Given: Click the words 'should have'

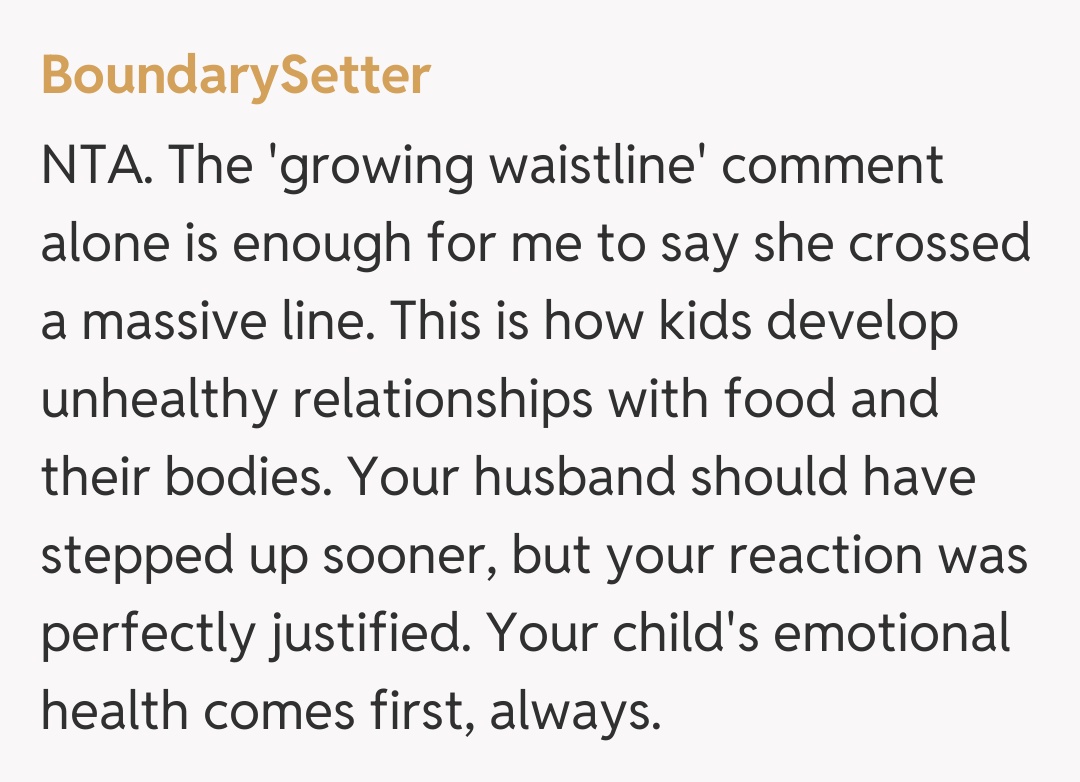Looking at the screenshot, I should point(834,477).
